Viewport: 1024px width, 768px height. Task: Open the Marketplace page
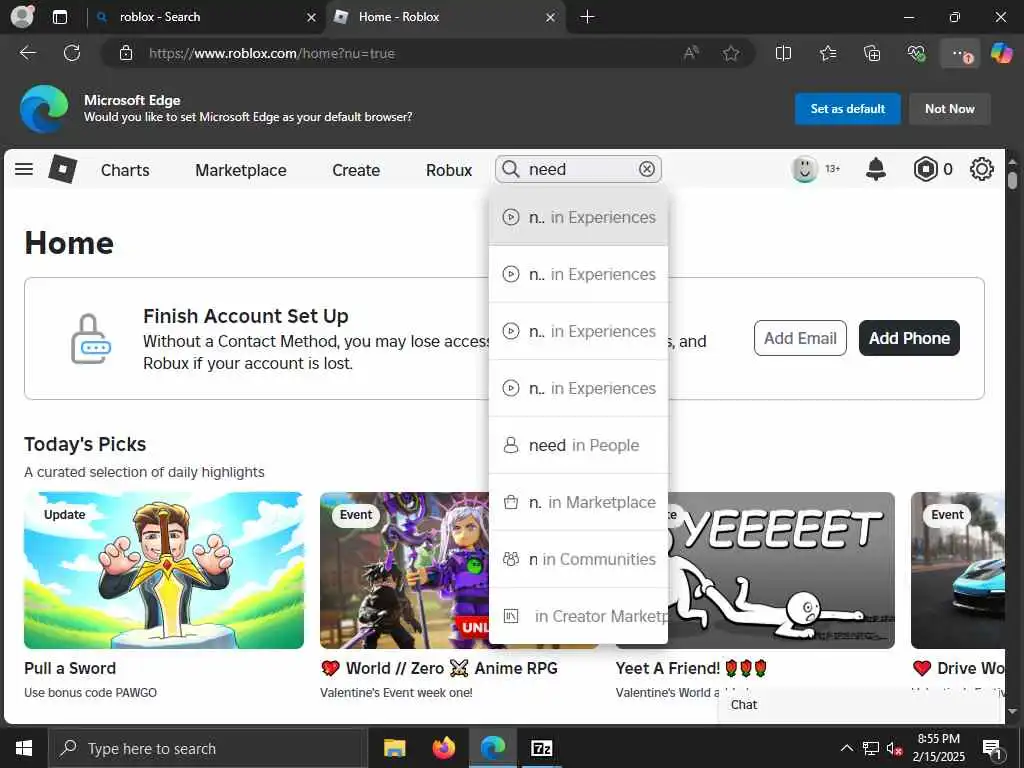coord(241,170)
